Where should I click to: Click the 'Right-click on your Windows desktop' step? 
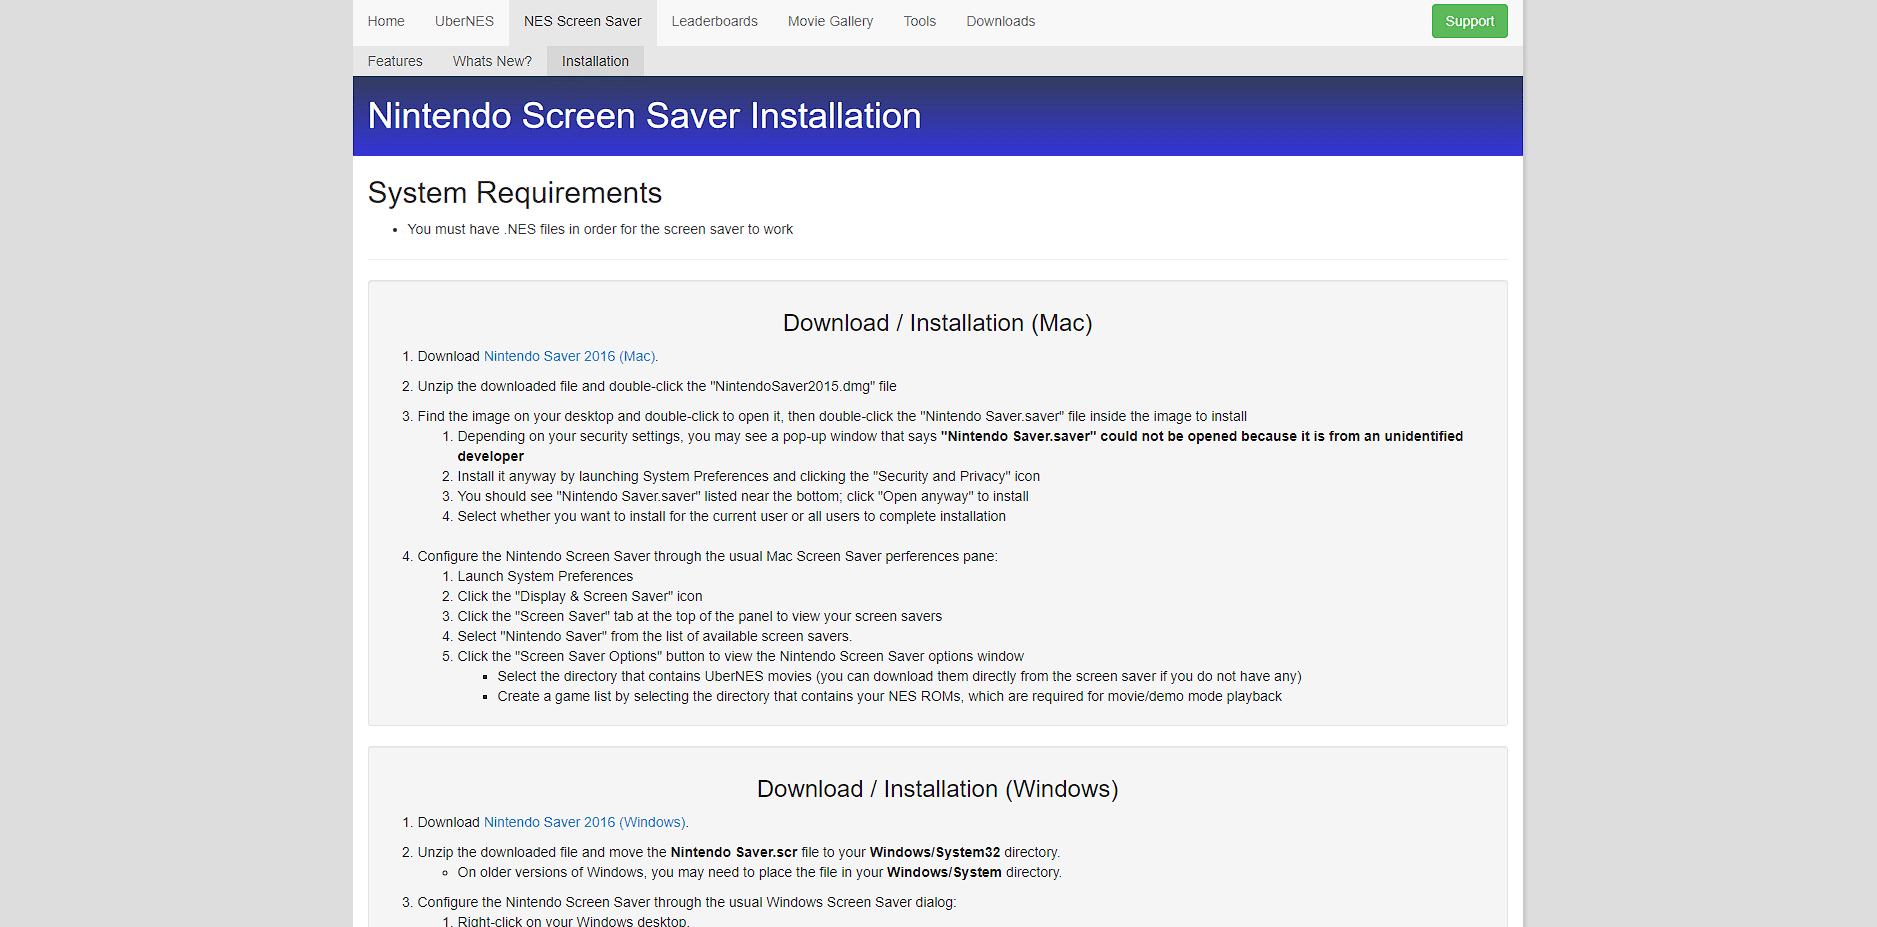573,921
